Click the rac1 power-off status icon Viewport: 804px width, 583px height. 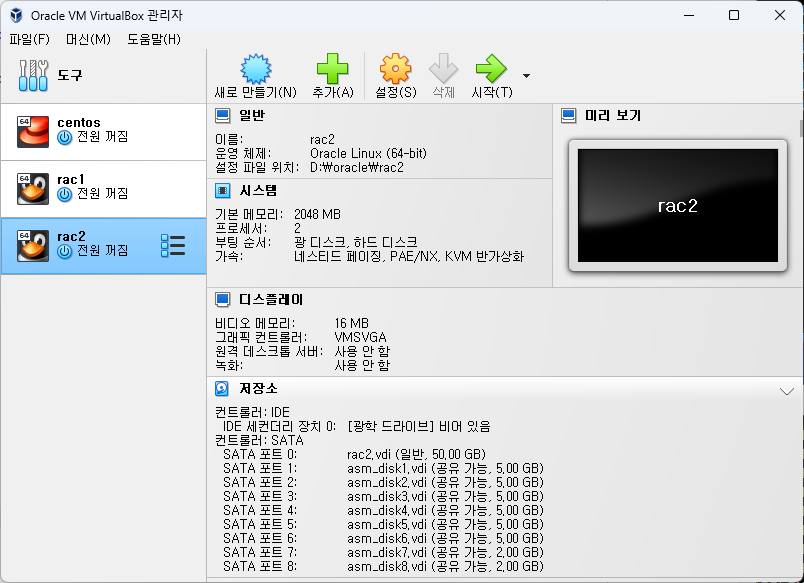[x=64, y=194]
